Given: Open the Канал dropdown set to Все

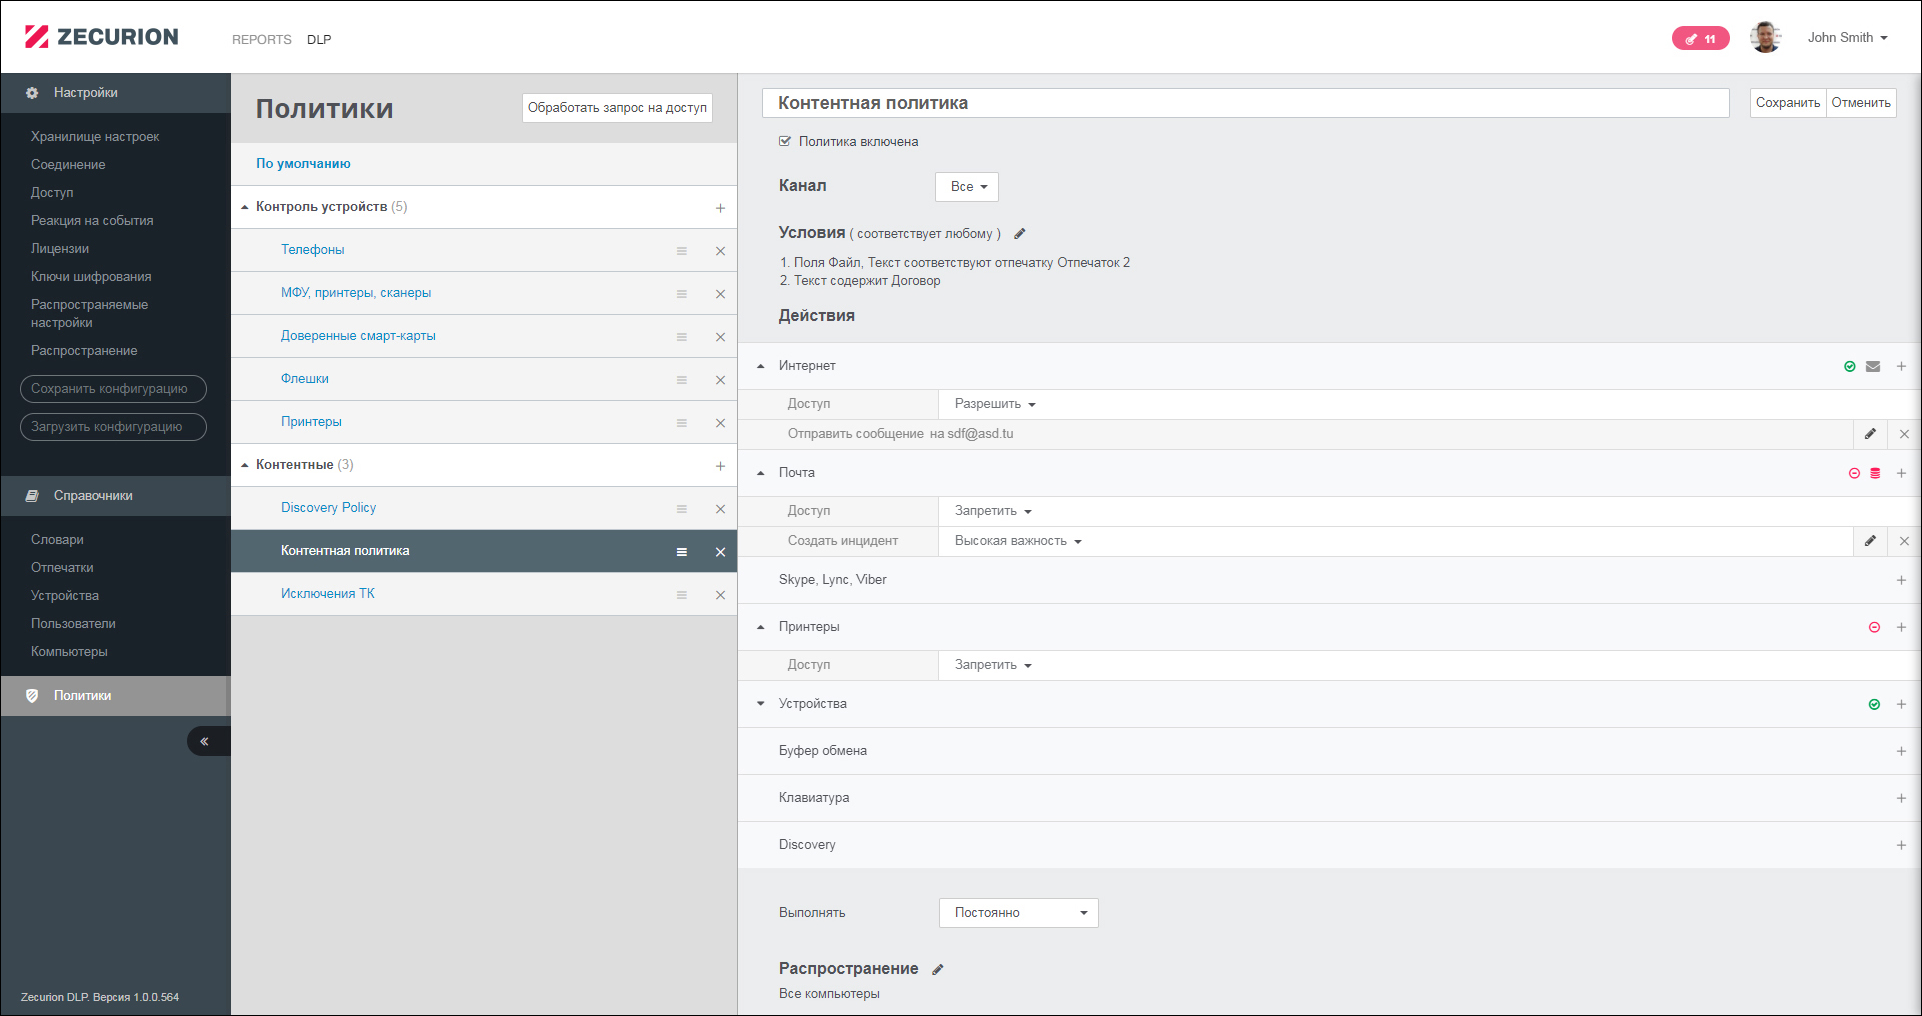Looking at the screenshot, I should [967, 187].
